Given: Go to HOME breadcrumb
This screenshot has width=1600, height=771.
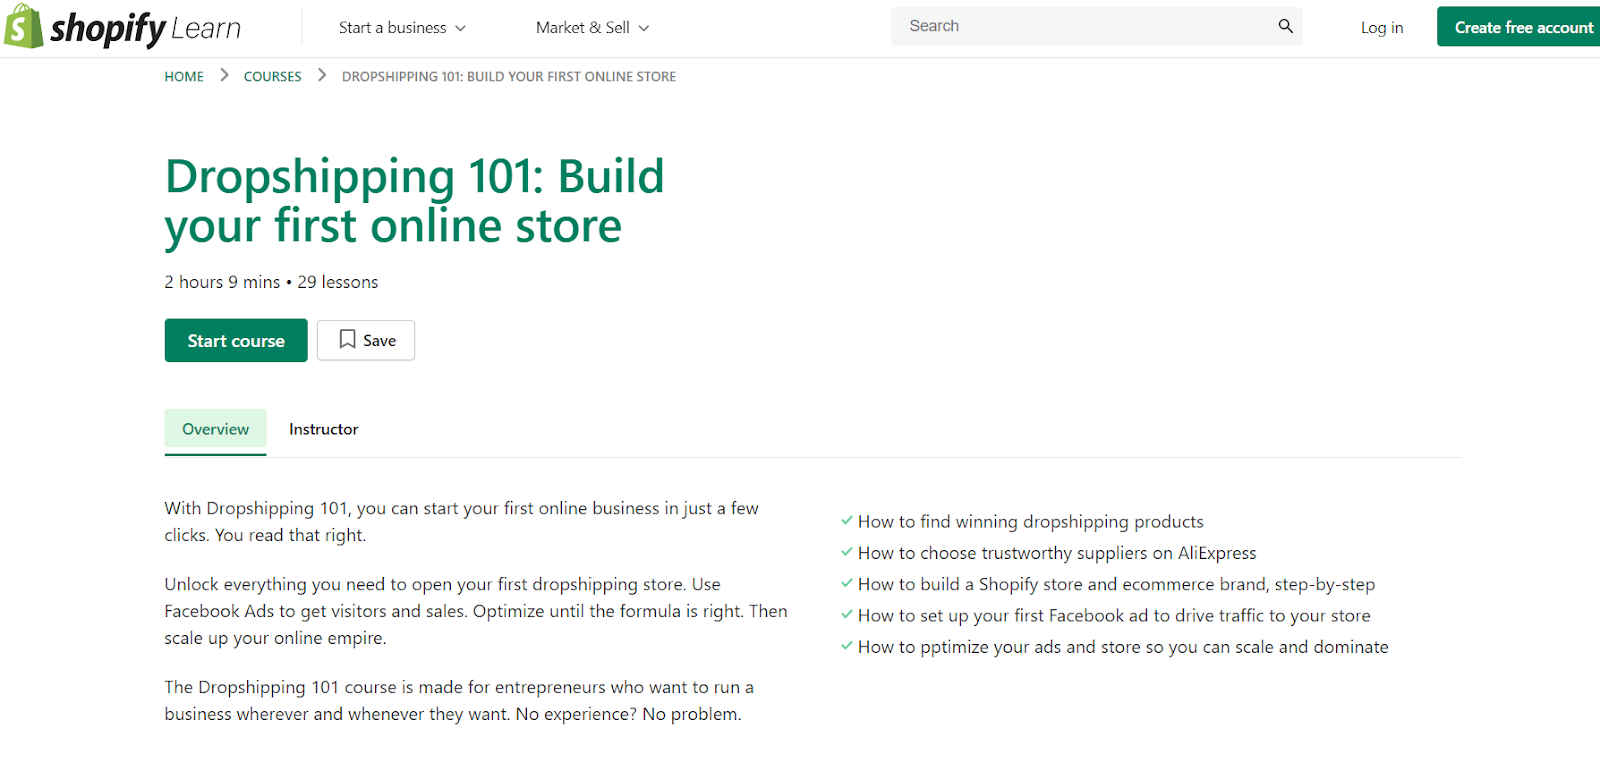Looking at the screenshot, I should (x=184, y=76).
